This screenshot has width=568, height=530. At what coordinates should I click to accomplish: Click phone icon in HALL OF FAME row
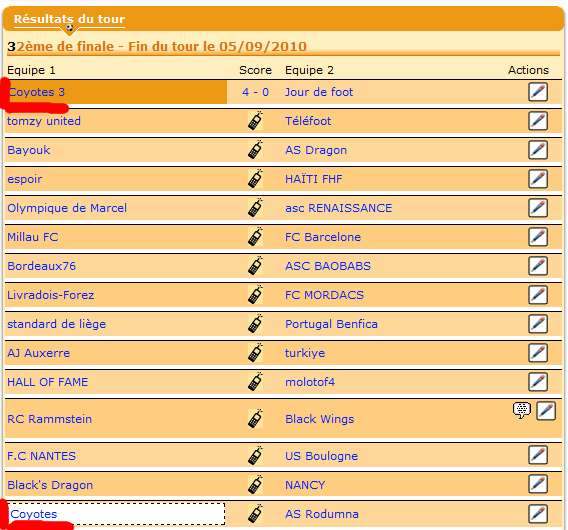pos(255,381)
